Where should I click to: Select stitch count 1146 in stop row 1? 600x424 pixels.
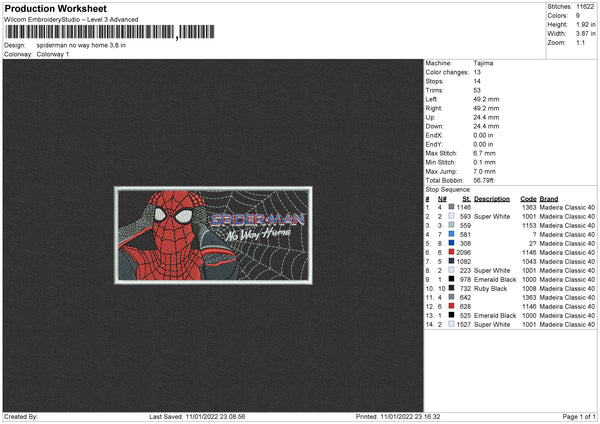coord(464,207)
